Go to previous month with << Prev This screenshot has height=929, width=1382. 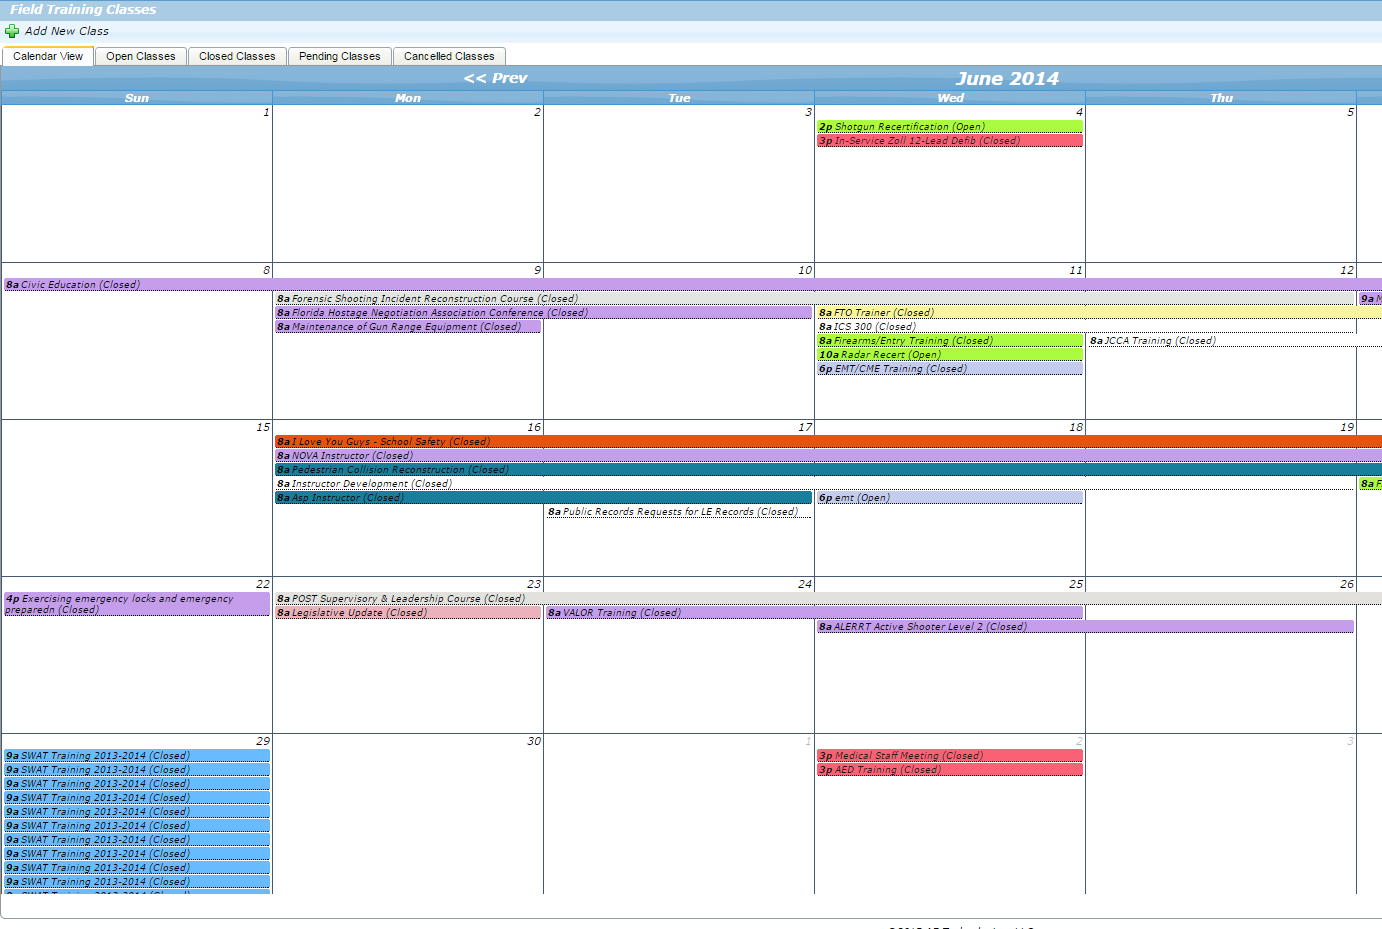[496, 78]
